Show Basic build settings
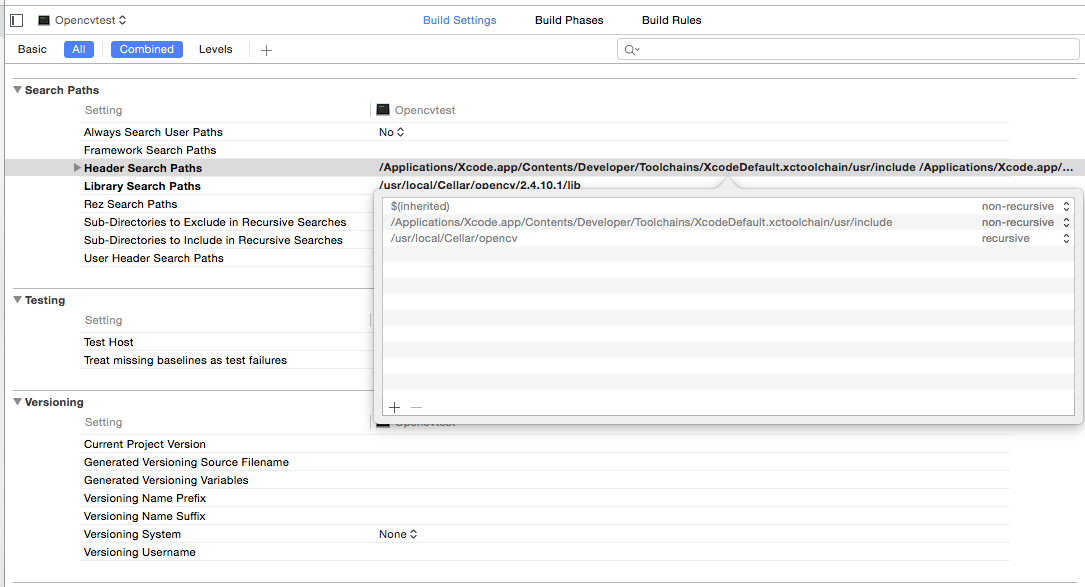Viewport: 1085px width, 587px height. click(33, 49)
